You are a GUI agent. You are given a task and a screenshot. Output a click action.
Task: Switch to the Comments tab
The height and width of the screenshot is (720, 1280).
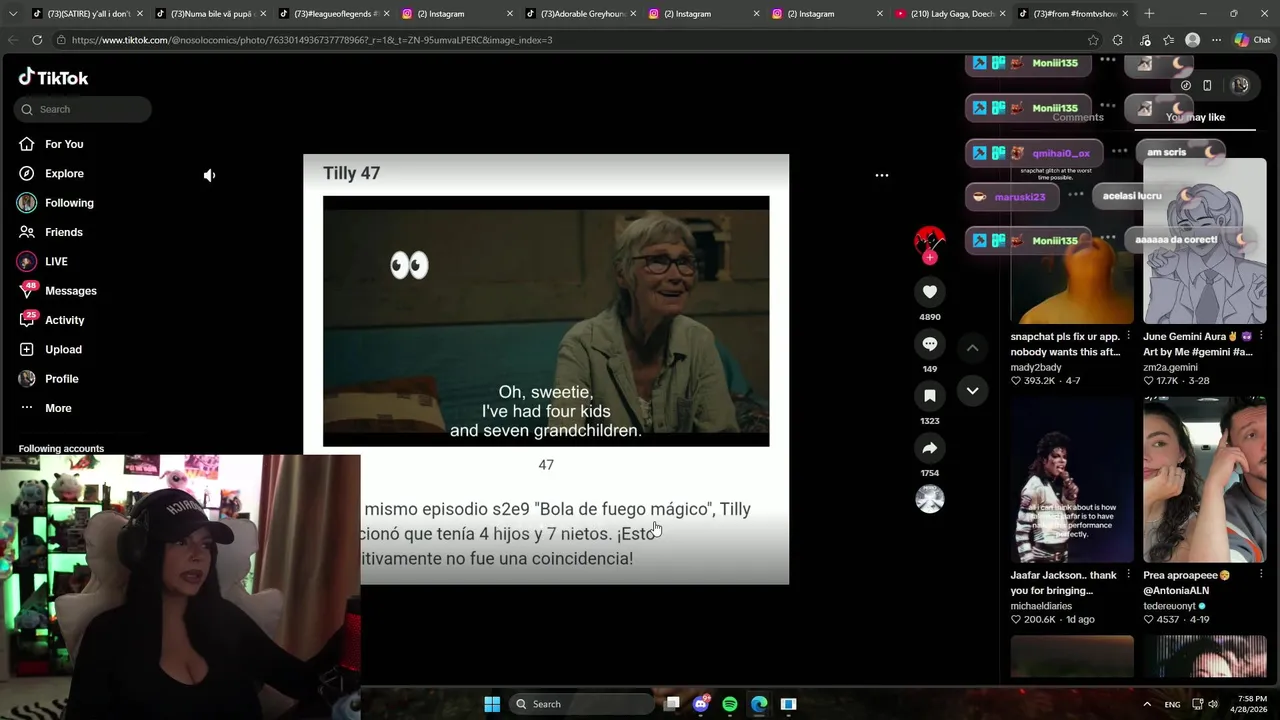coord(1078,117)
